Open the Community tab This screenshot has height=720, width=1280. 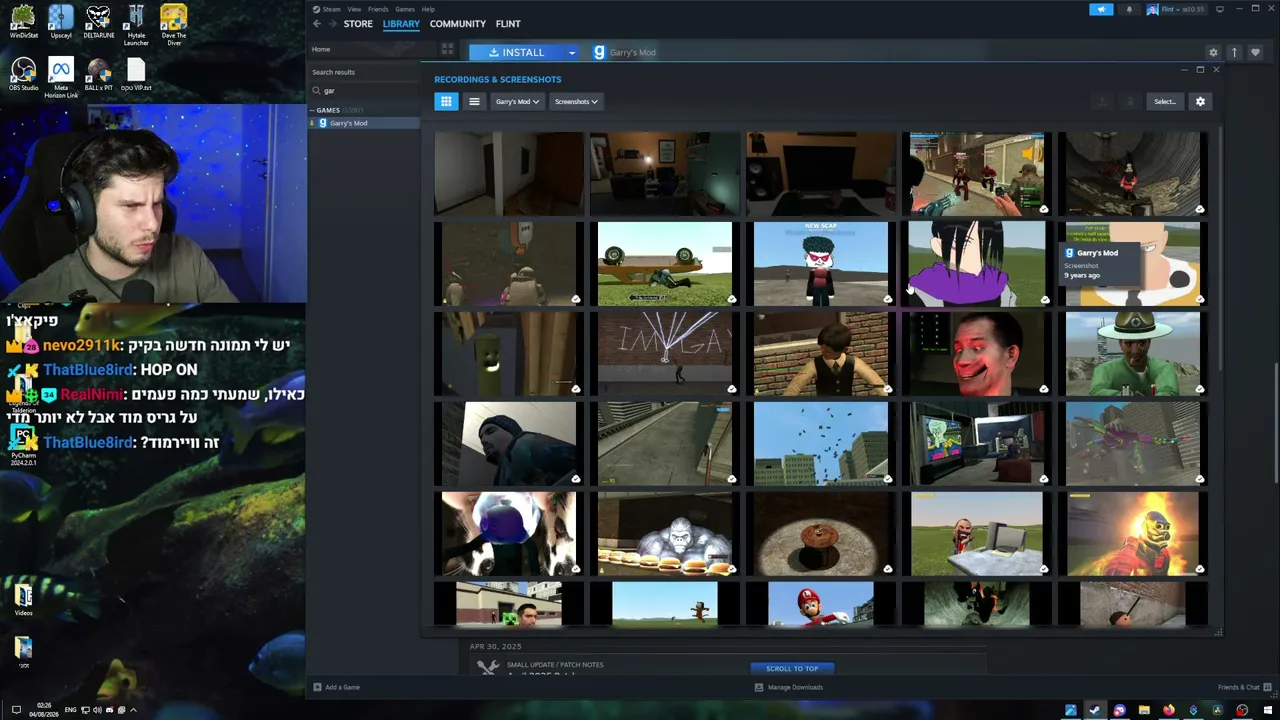tap(457, 24)
